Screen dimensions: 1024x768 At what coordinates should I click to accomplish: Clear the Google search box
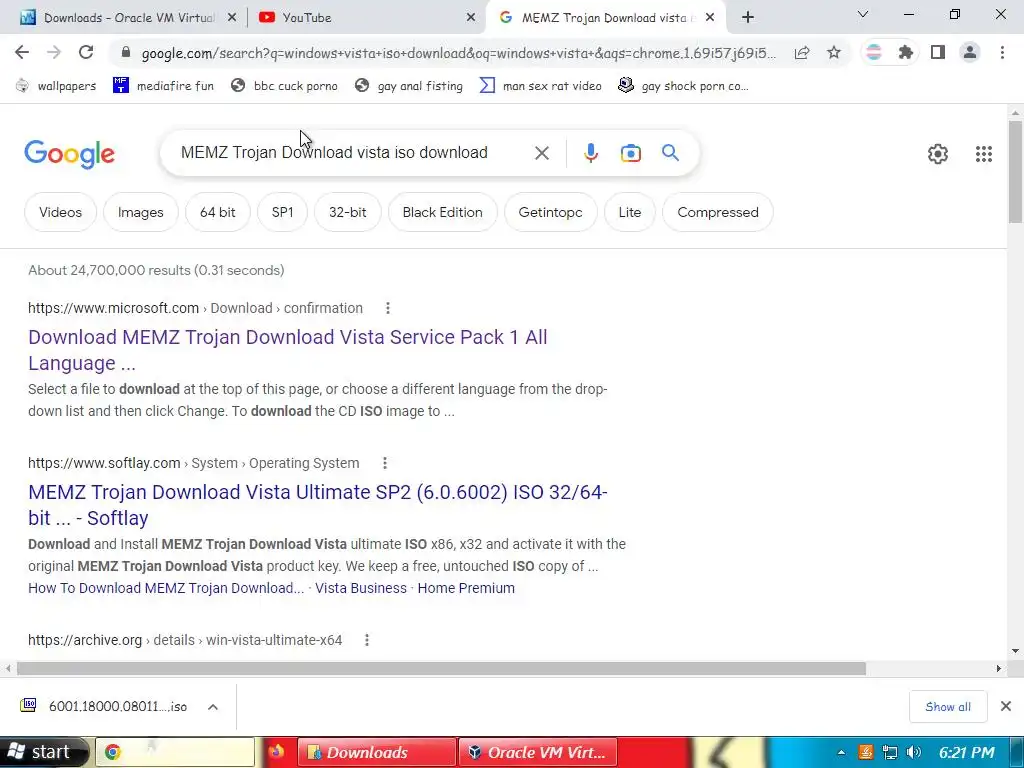pos(541,153)
